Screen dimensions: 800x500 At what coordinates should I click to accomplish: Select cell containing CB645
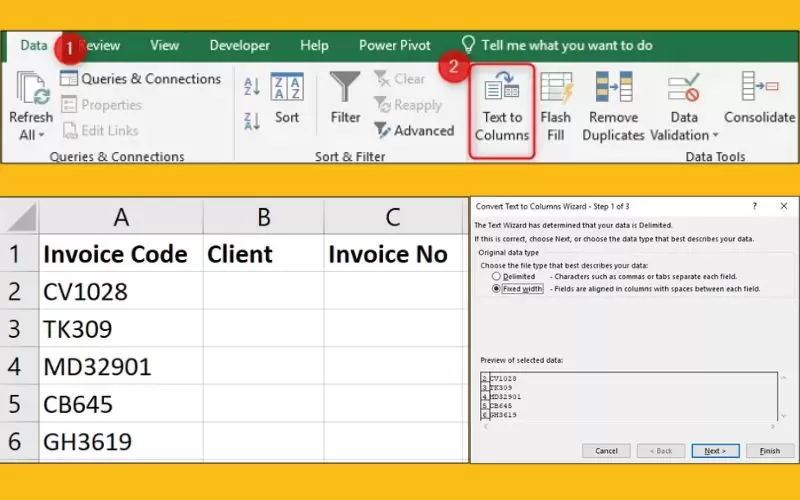(121, 404)
